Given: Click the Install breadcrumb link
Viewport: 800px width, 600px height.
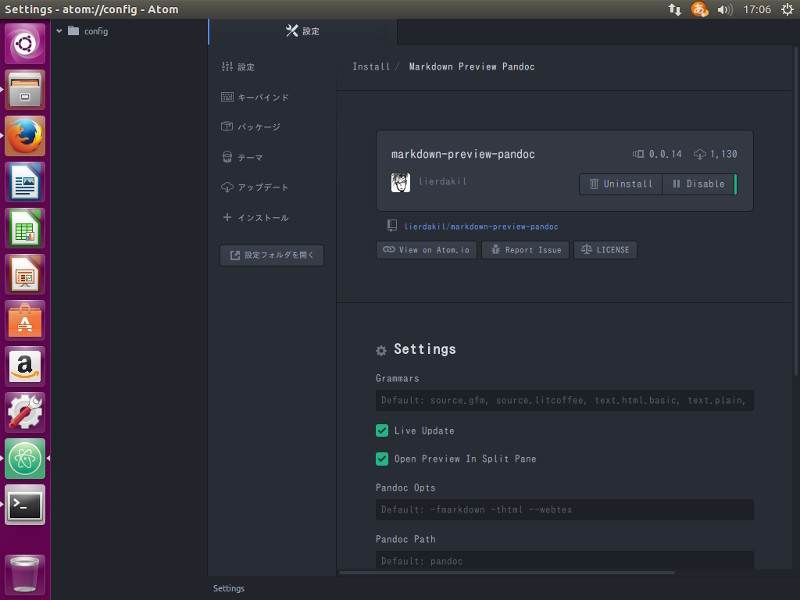Looking at the screenshot, I should pos(371,67).
